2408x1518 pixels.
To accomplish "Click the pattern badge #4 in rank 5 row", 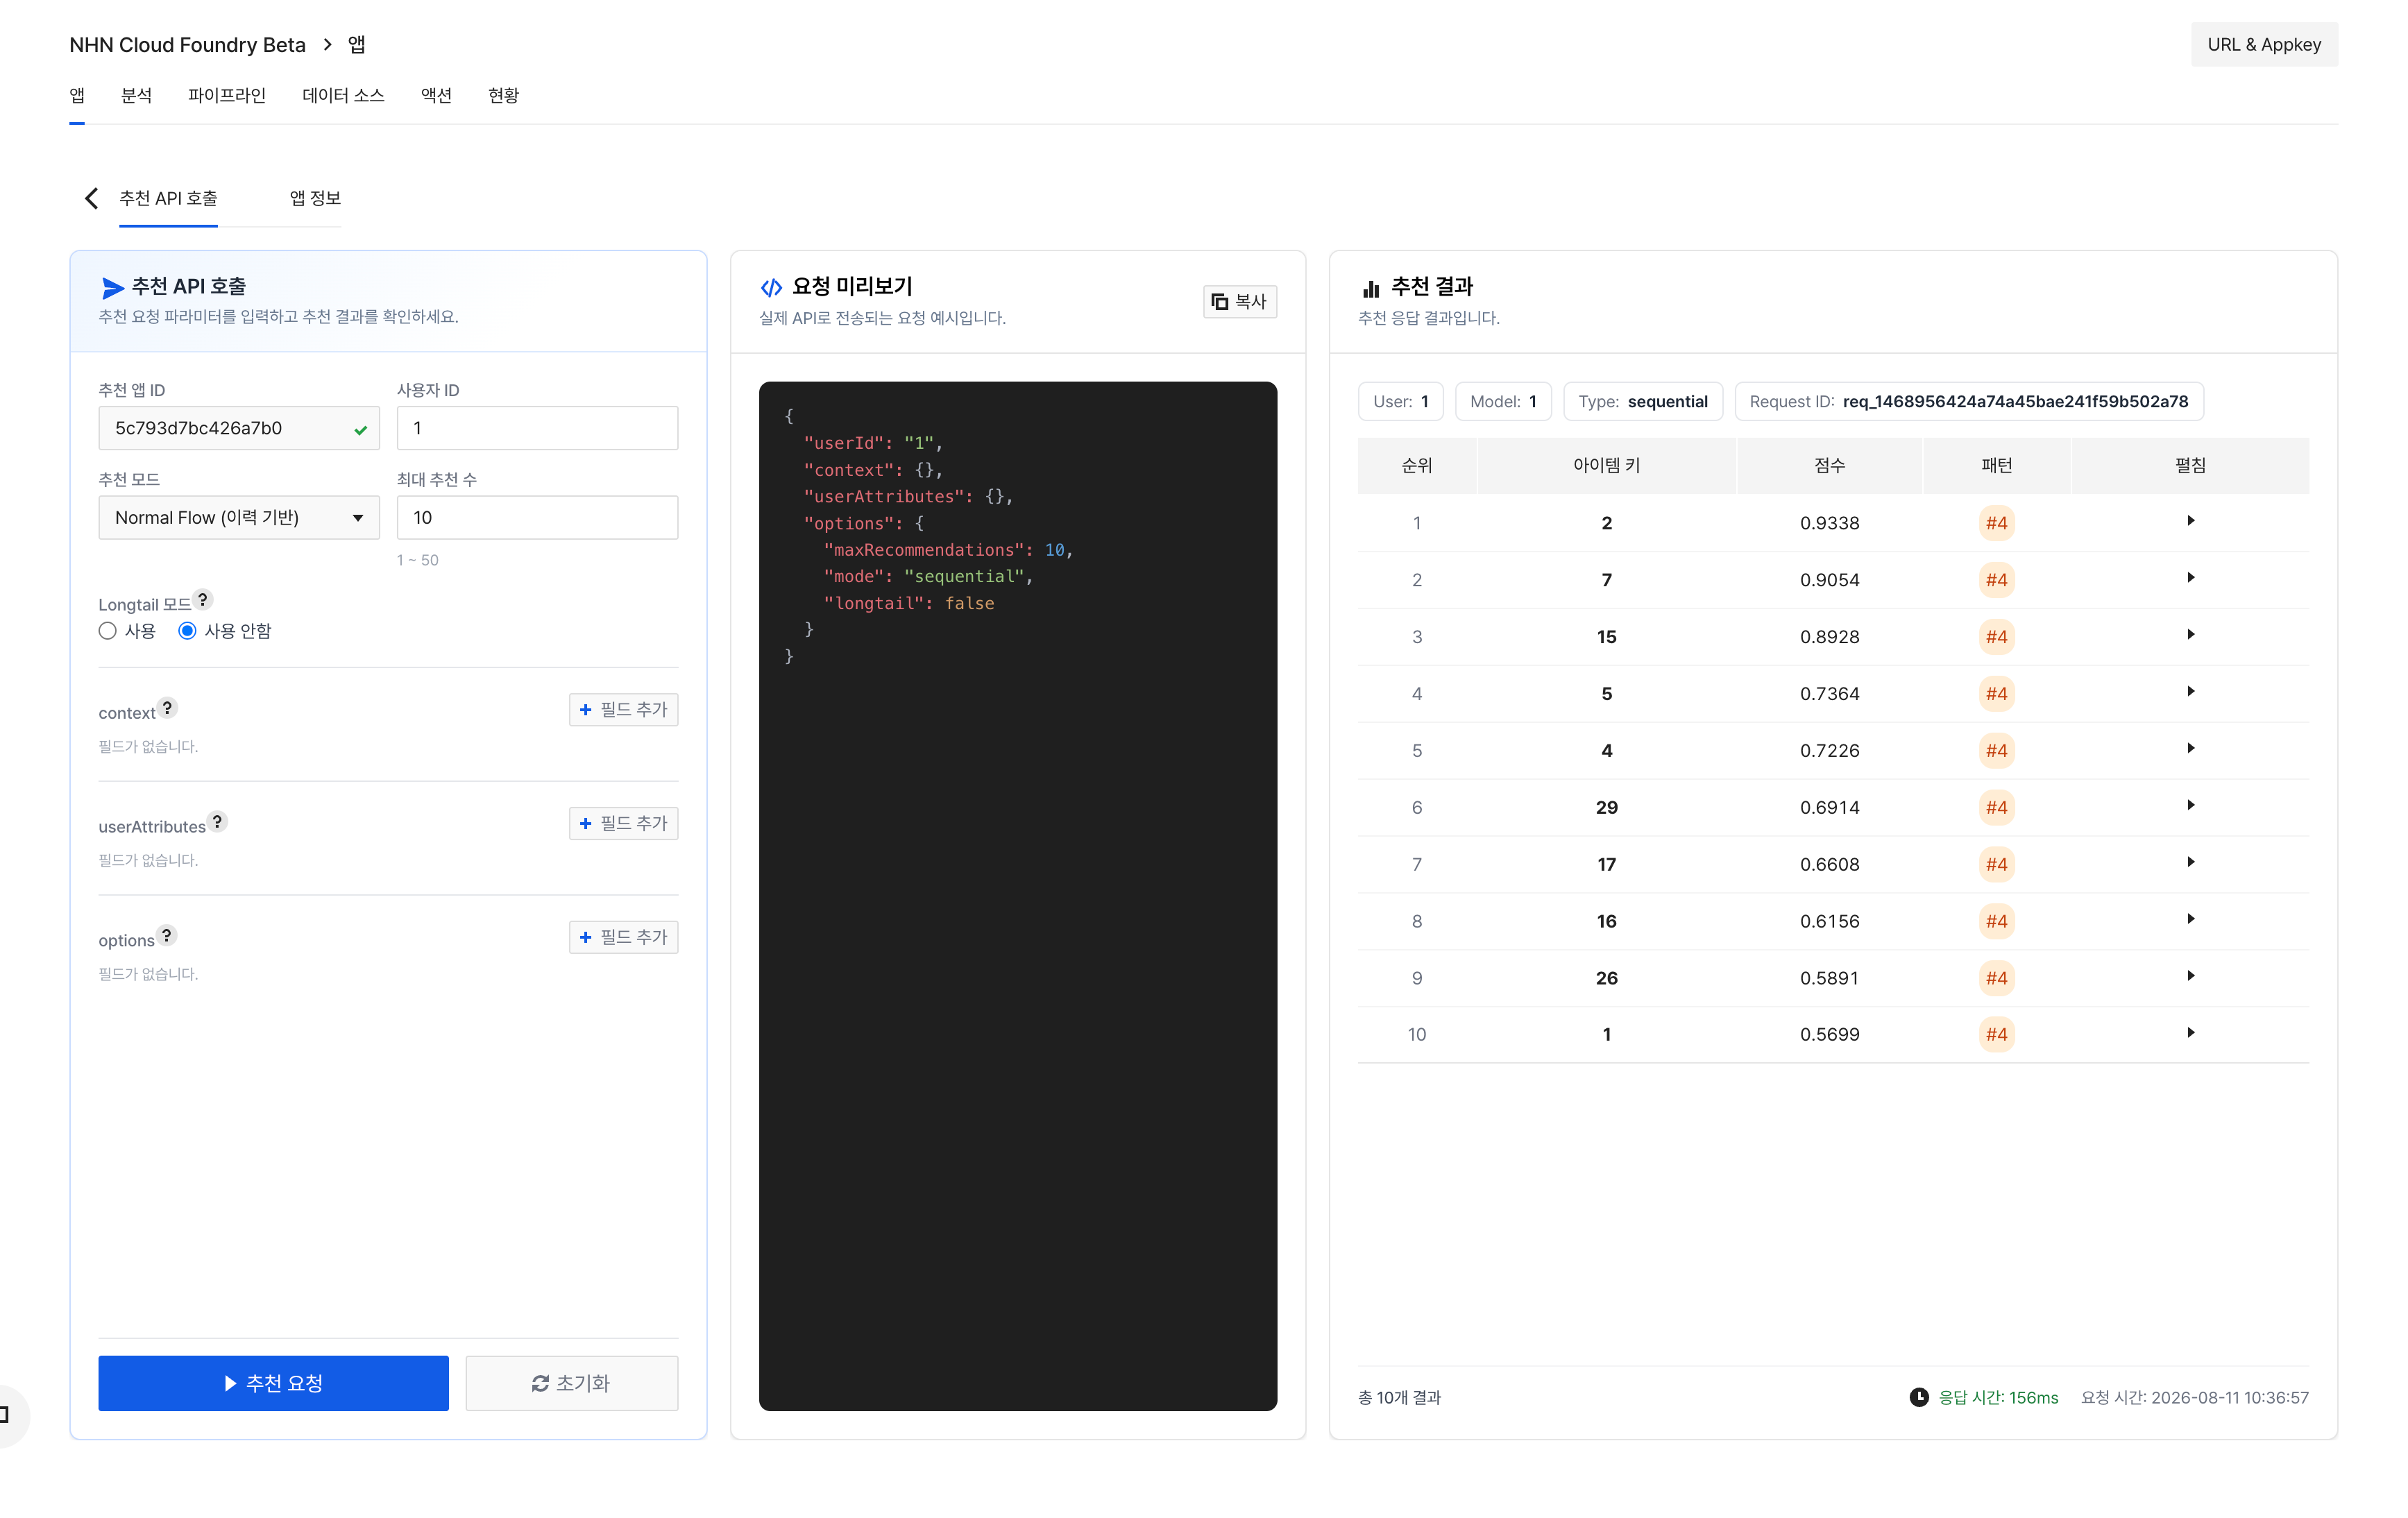I will point(1996,750).
